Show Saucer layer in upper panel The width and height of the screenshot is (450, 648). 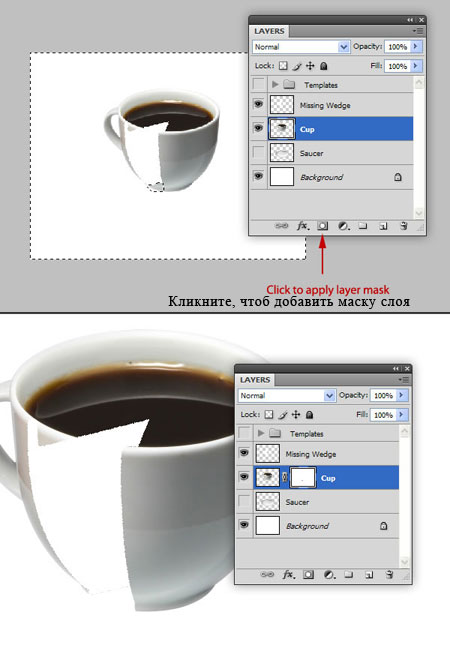click(x=259, y=152)
